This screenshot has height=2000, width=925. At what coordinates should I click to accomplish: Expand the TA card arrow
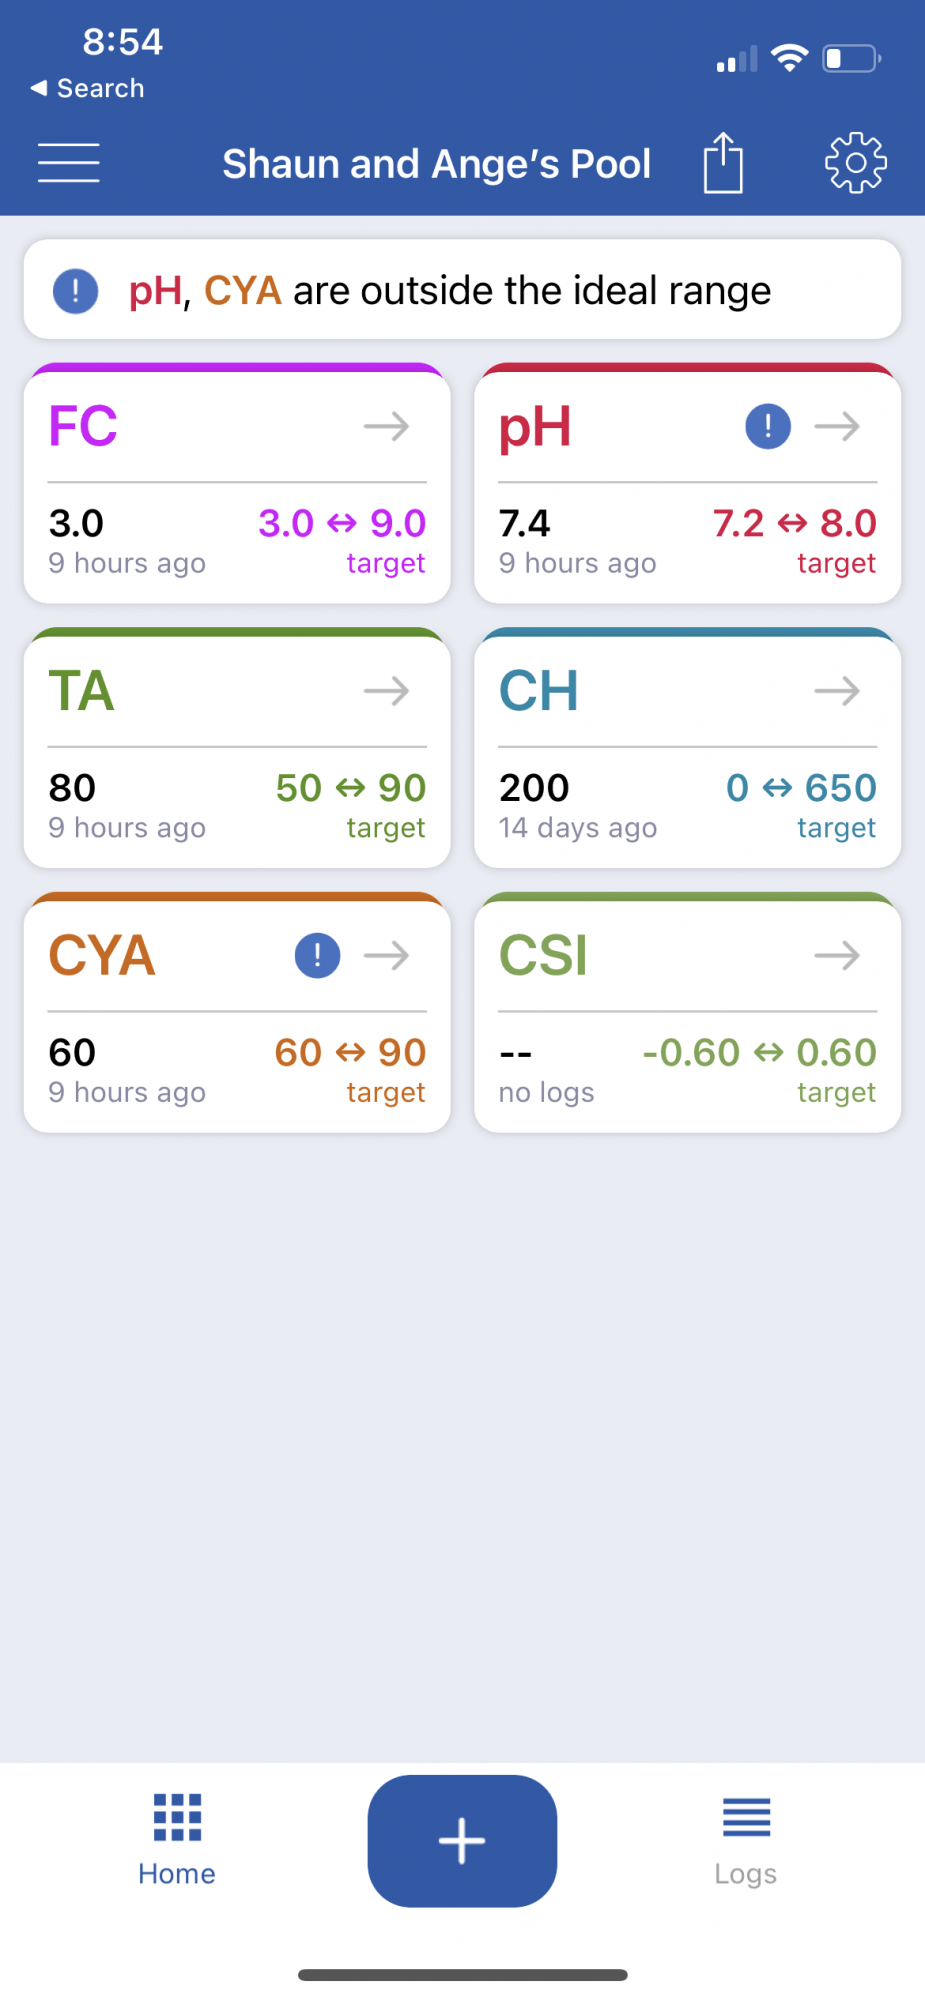[387, 691]
